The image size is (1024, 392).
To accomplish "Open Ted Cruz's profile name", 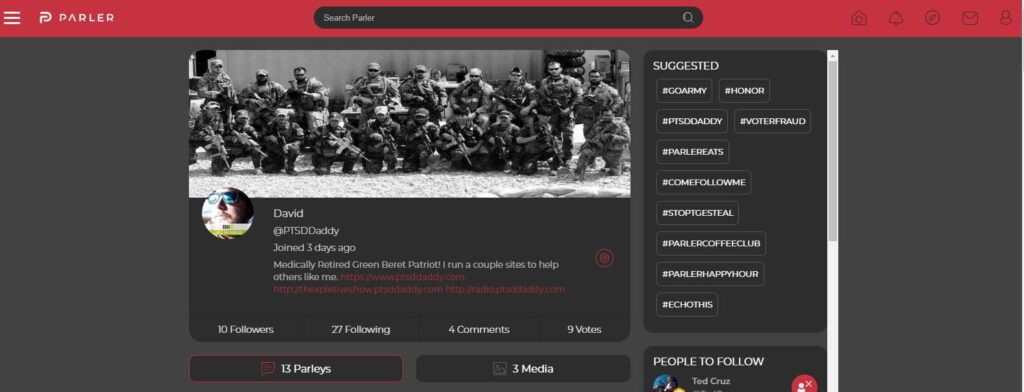I will click(711, 381).
